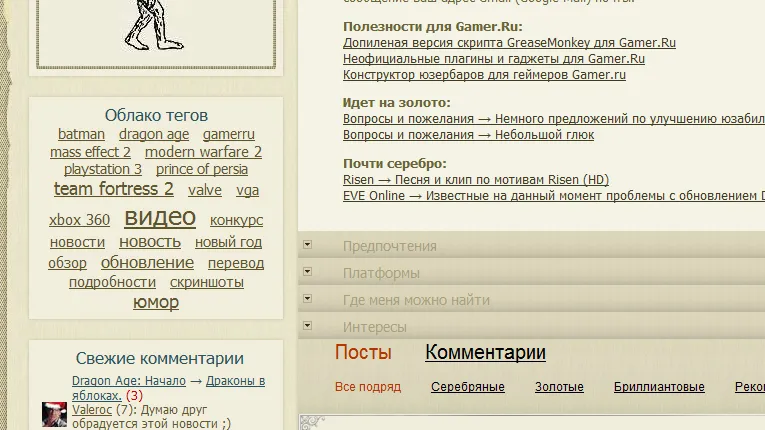Viewport: 765px width, 430px height.
Task: Open the team fortress 2 tag
Action: click(x=114, y=189)
